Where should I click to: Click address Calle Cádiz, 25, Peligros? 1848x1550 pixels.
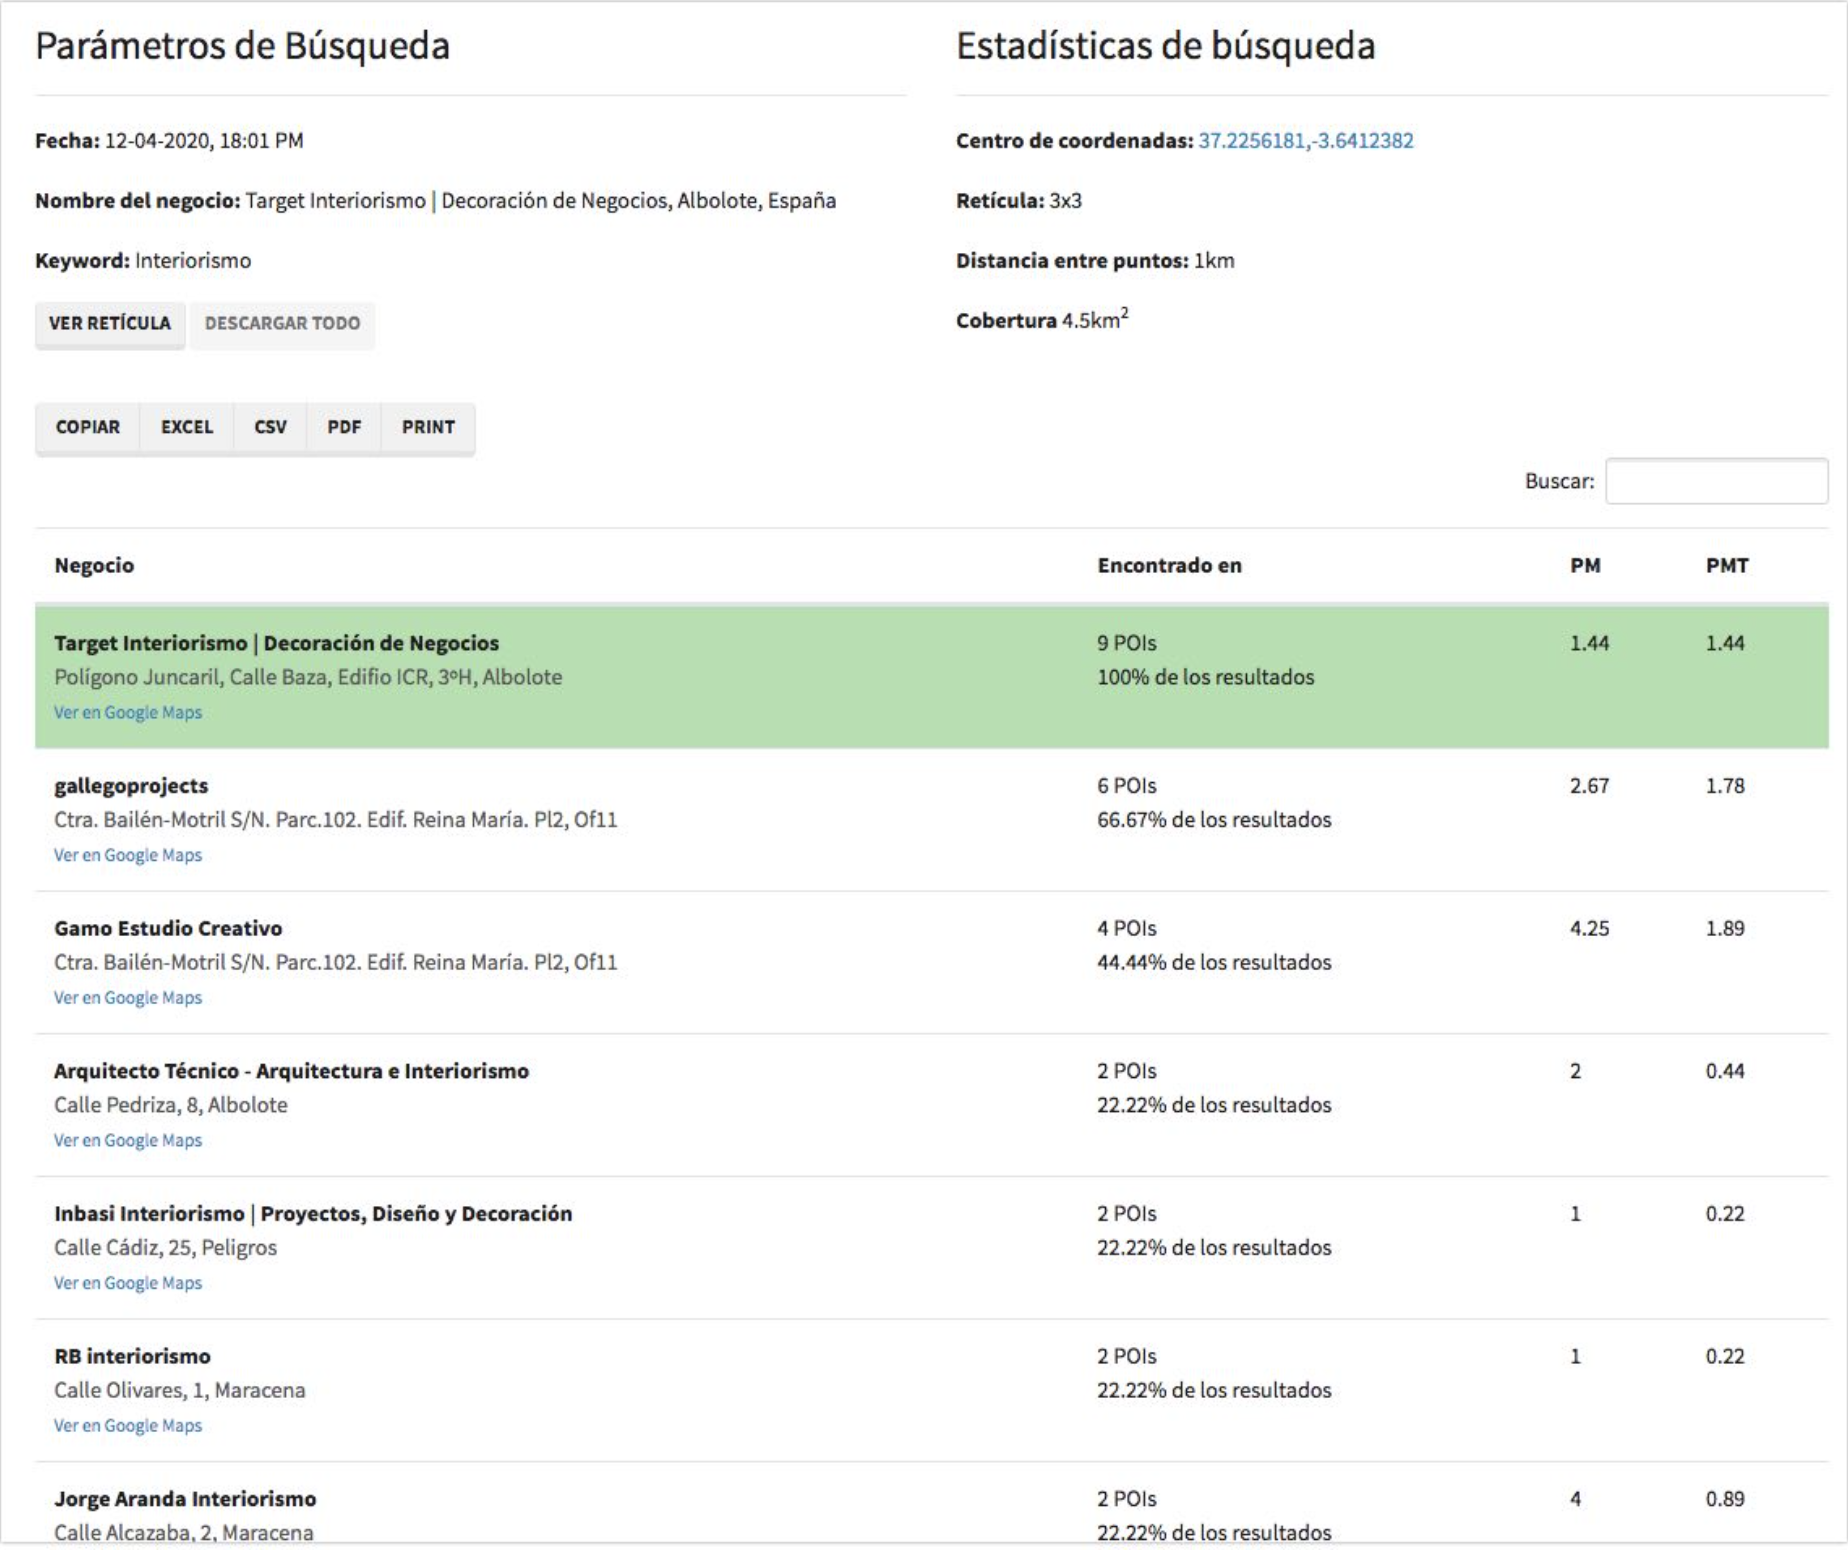[165, 1248]
